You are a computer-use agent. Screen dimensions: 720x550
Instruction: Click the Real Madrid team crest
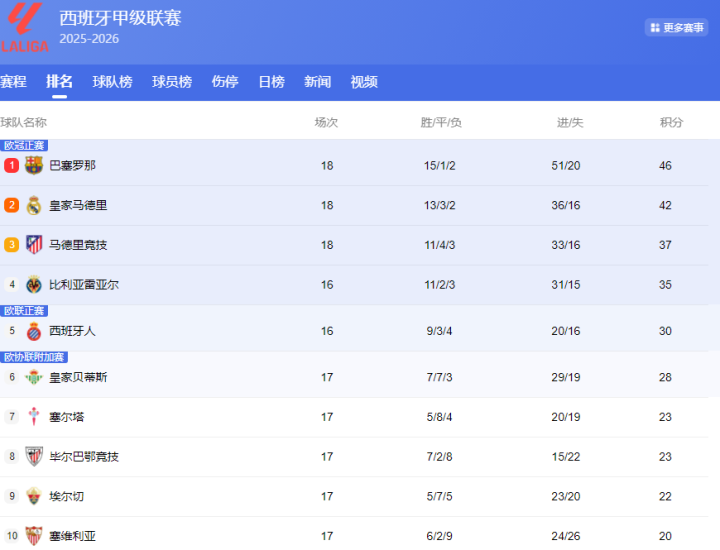click(x=34, y=205)
